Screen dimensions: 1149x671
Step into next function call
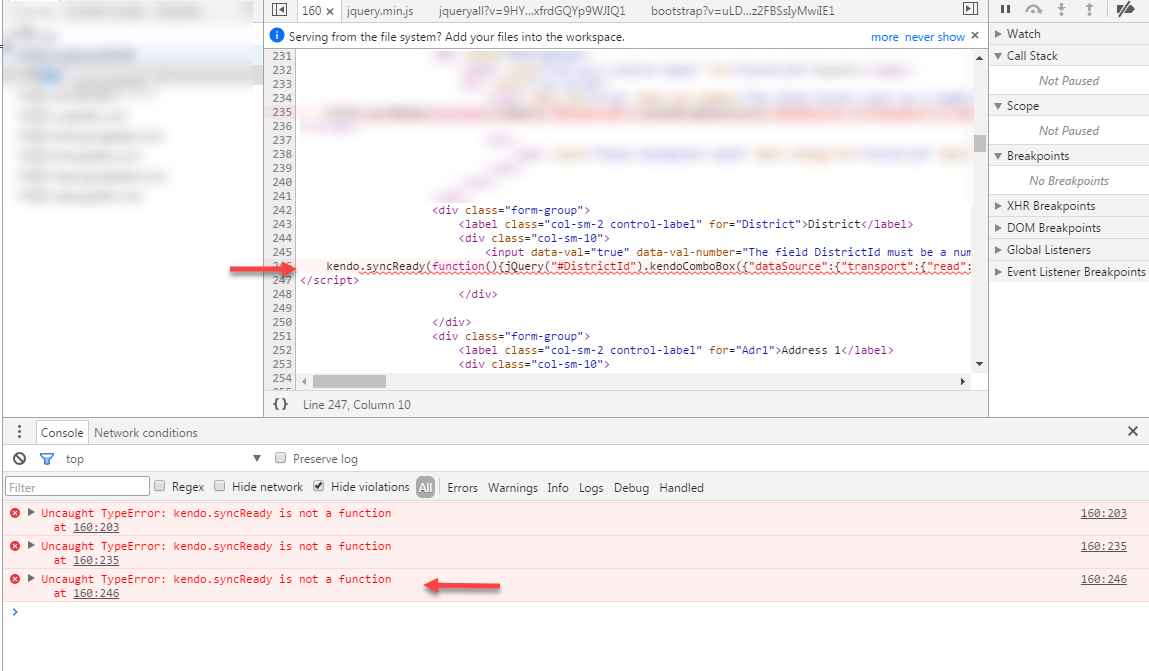click(x=1061, y=10)
